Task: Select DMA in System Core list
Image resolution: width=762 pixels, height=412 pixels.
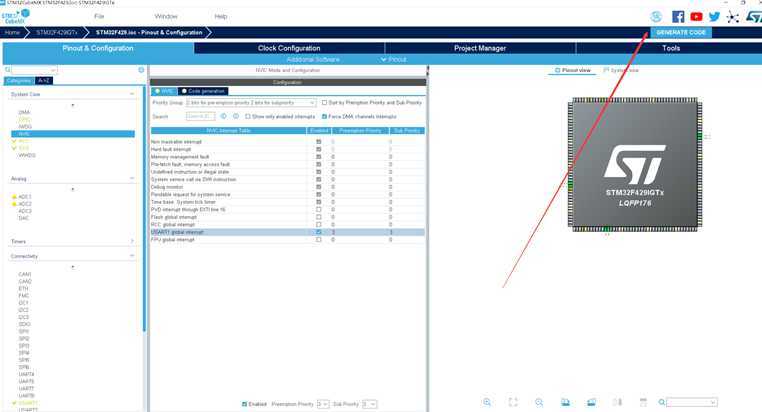Action: (x=24, y=112)
